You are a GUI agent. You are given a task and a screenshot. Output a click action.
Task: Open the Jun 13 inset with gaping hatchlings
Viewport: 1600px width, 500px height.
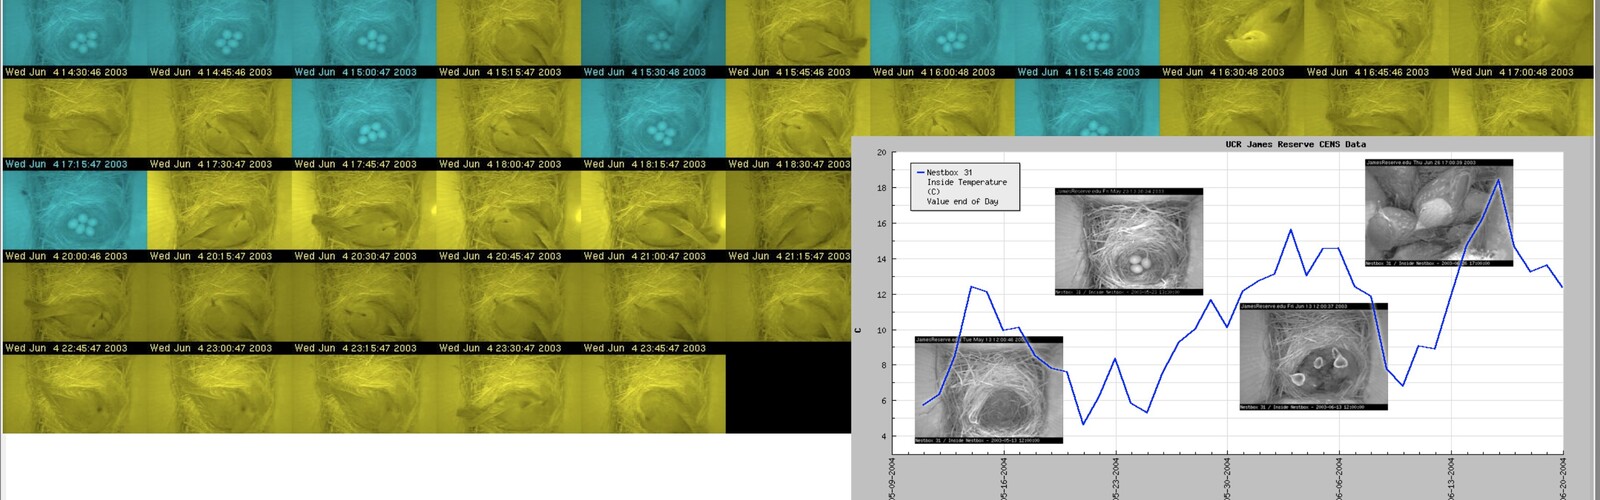1313,357
